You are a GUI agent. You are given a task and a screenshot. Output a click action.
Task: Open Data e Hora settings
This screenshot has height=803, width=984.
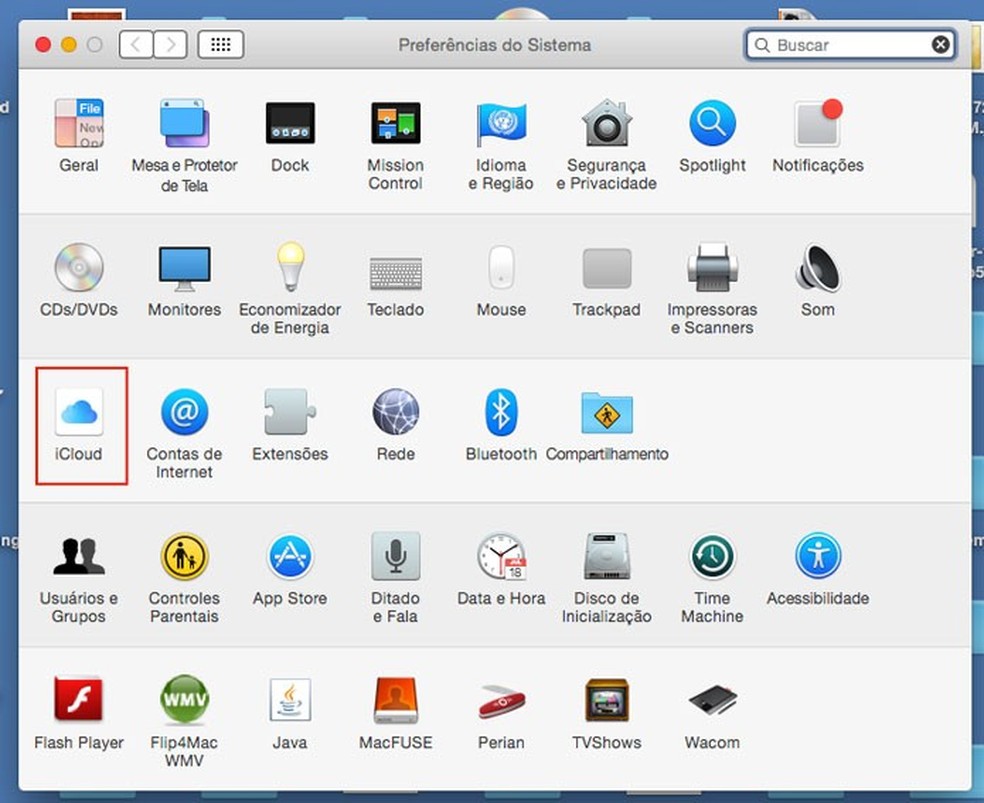tap(501, 557)
